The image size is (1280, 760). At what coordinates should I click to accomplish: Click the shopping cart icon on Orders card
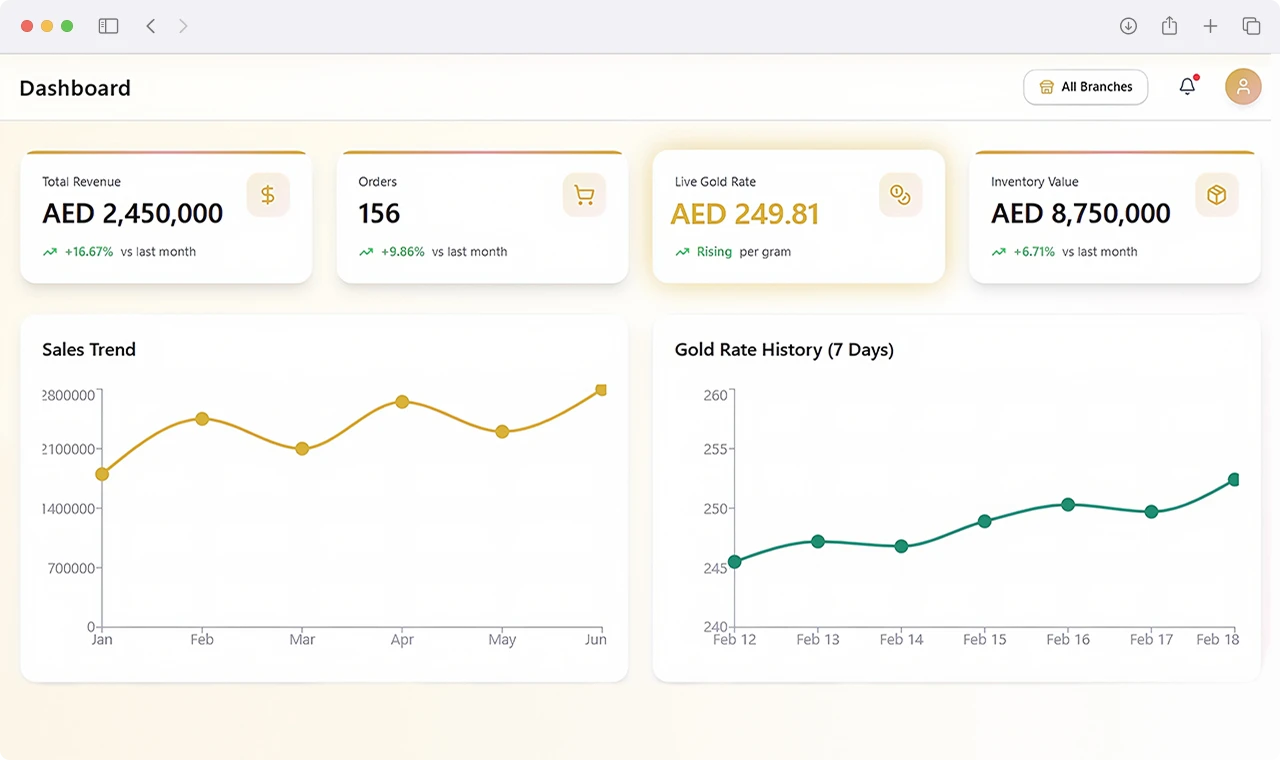[x=584, y=195]
